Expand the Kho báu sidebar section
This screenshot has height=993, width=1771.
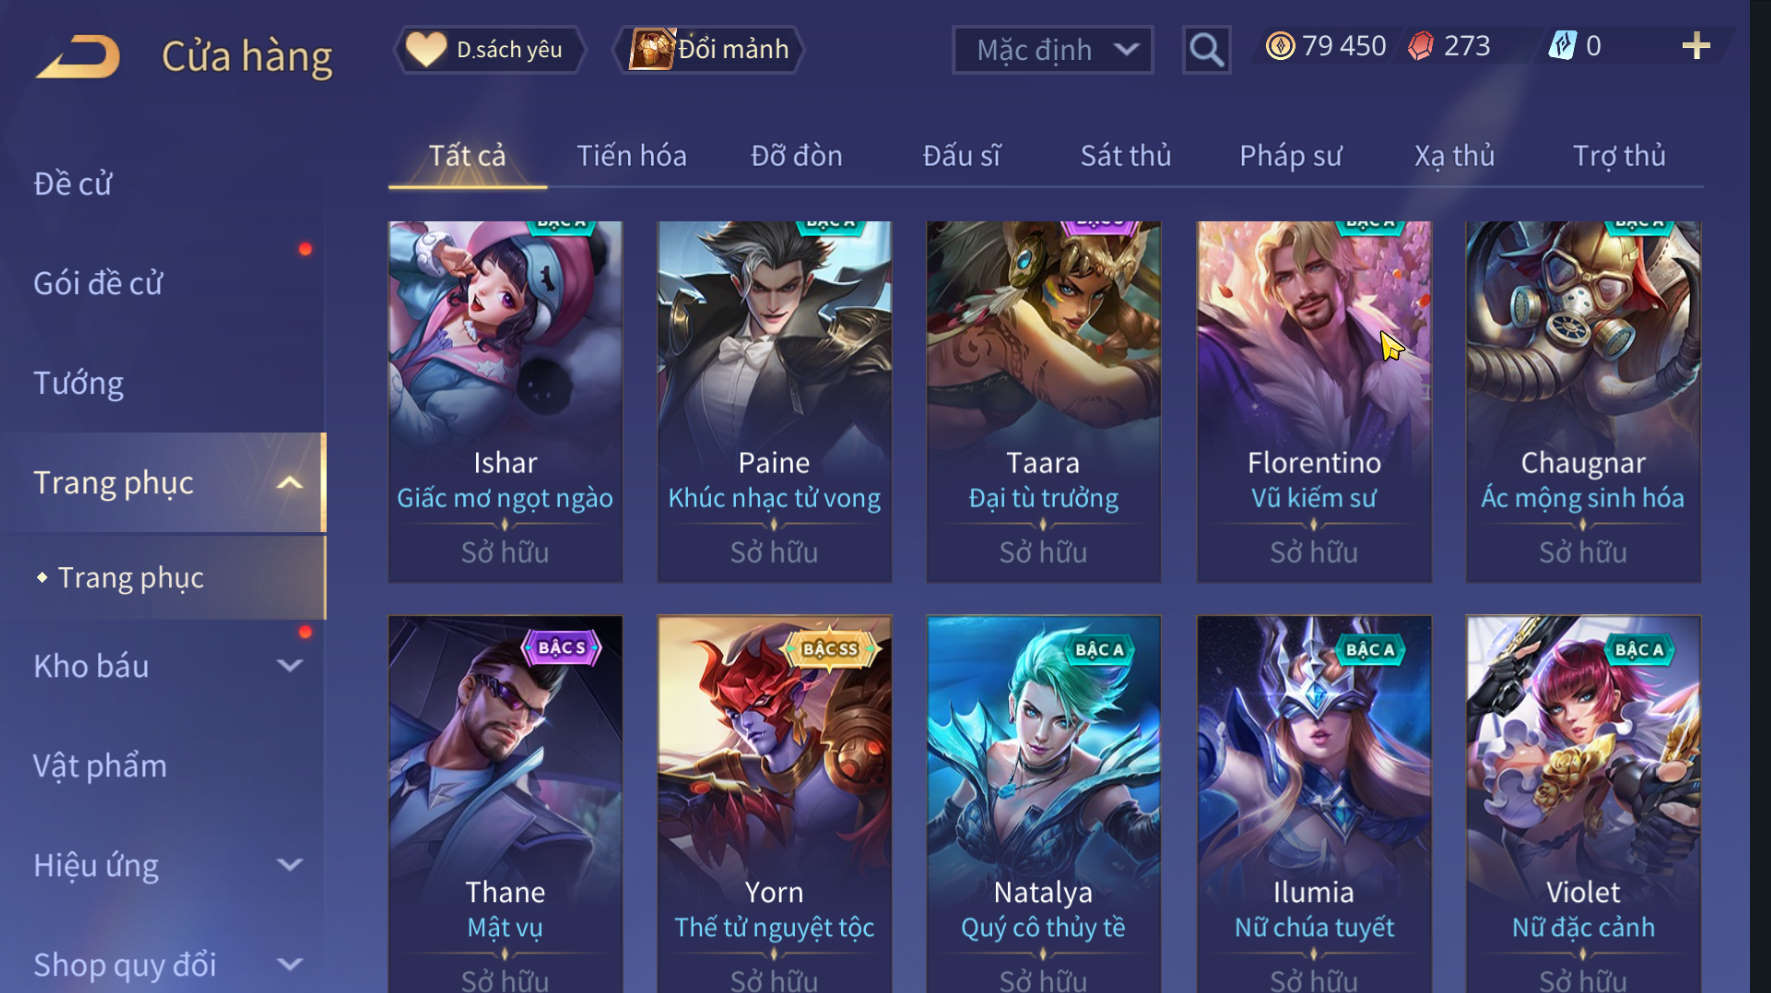[x=290, y=666]
